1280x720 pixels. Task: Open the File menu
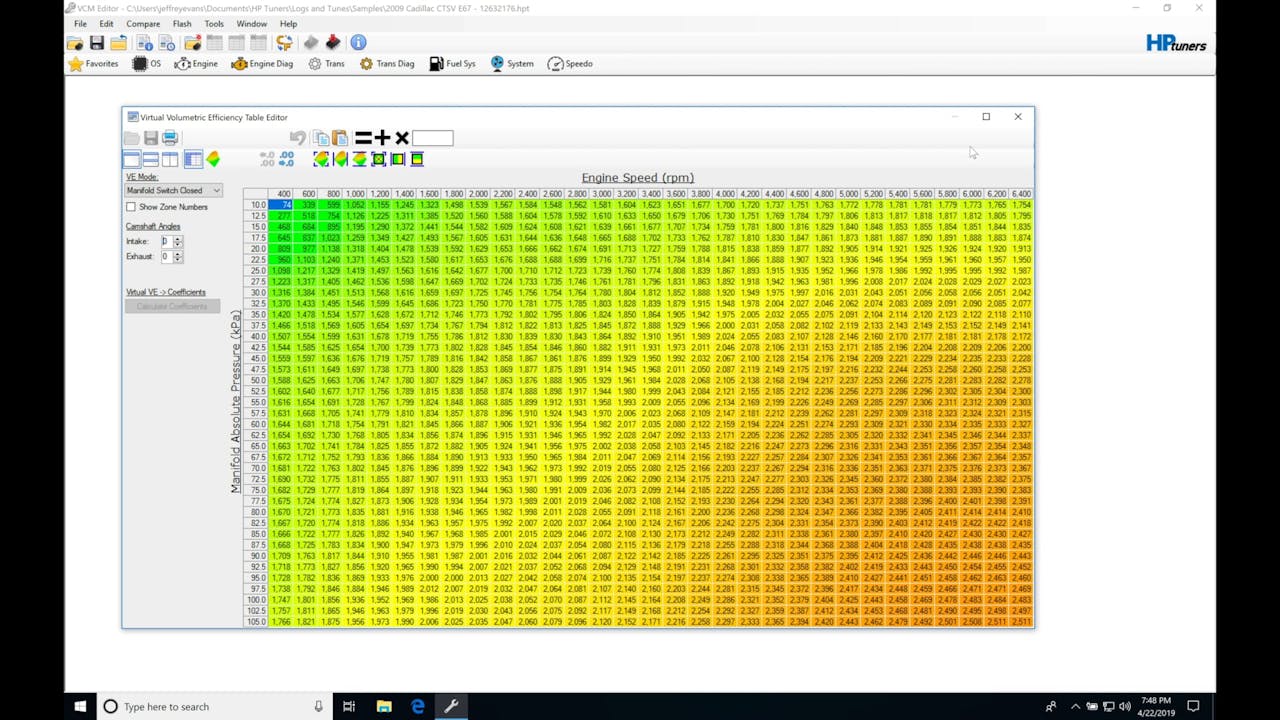point(80,24)
